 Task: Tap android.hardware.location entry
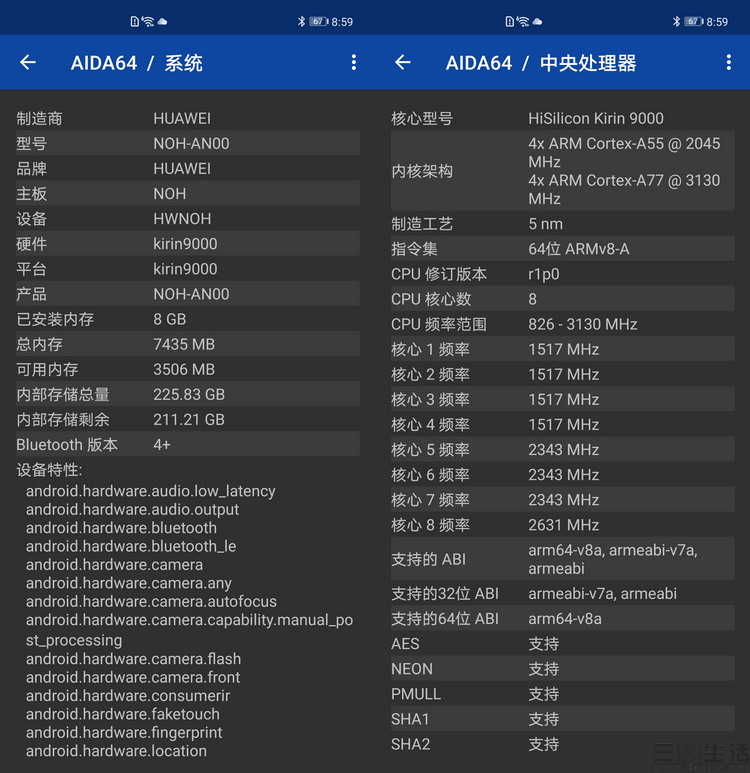pos(116,751)
